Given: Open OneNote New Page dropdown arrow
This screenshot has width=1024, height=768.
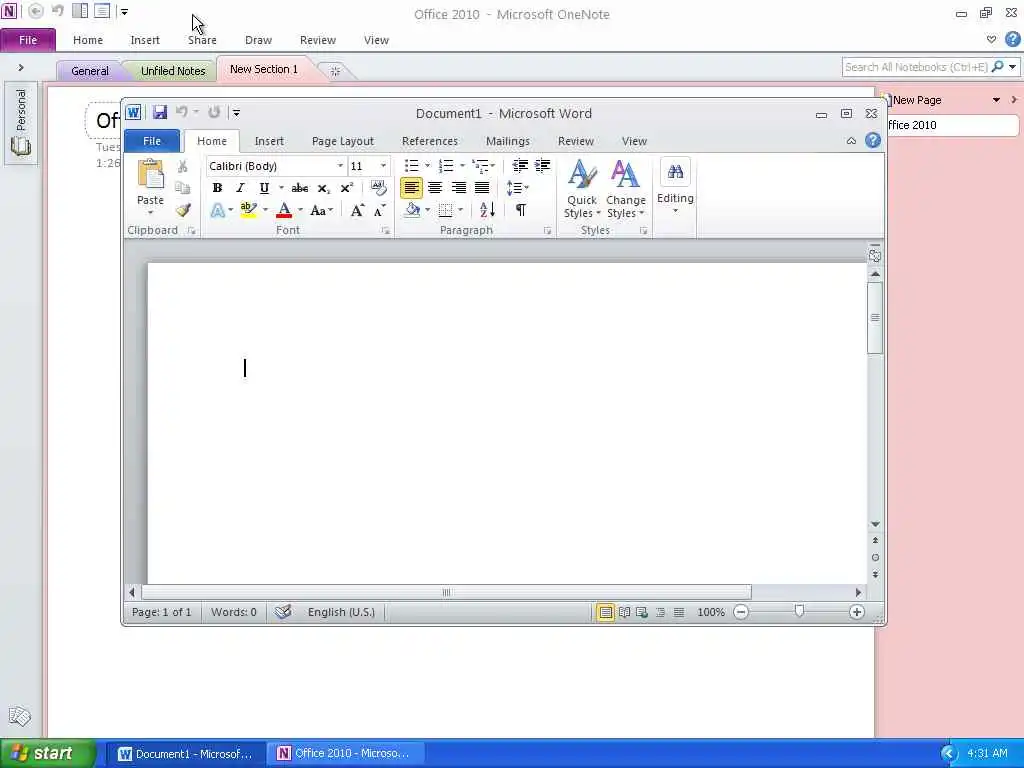Looking at the screenshot, I should 997,100.
